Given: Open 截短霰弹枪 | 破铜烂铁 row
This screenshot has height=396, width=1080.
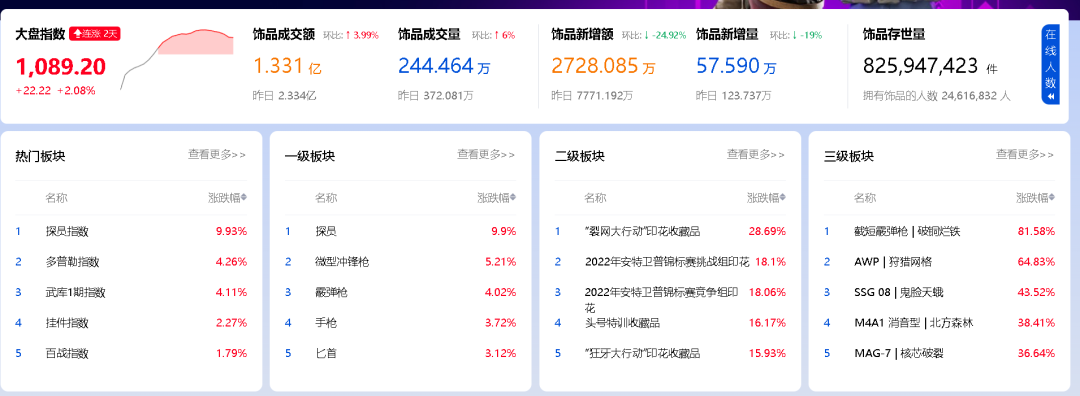Looking at the screenshot, I should (939, 231).
